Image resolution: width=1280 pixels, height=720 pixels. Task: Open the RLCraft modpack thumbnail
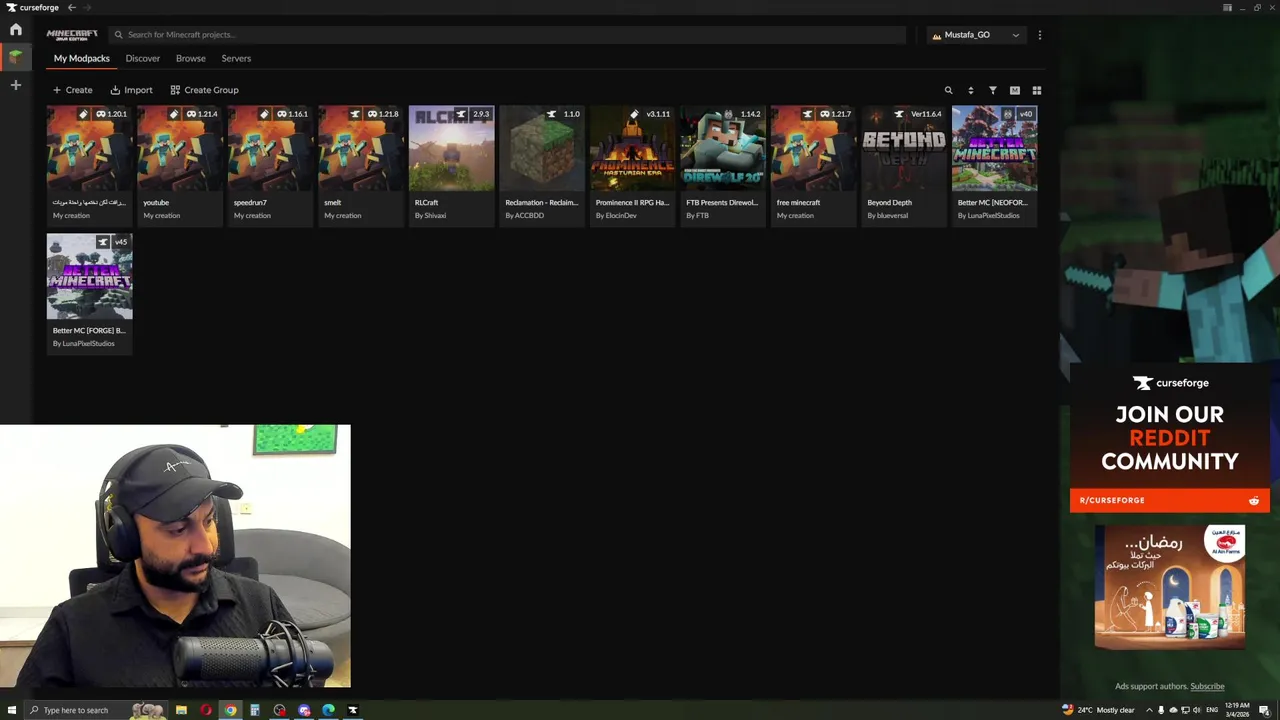[x=451, y=149]
